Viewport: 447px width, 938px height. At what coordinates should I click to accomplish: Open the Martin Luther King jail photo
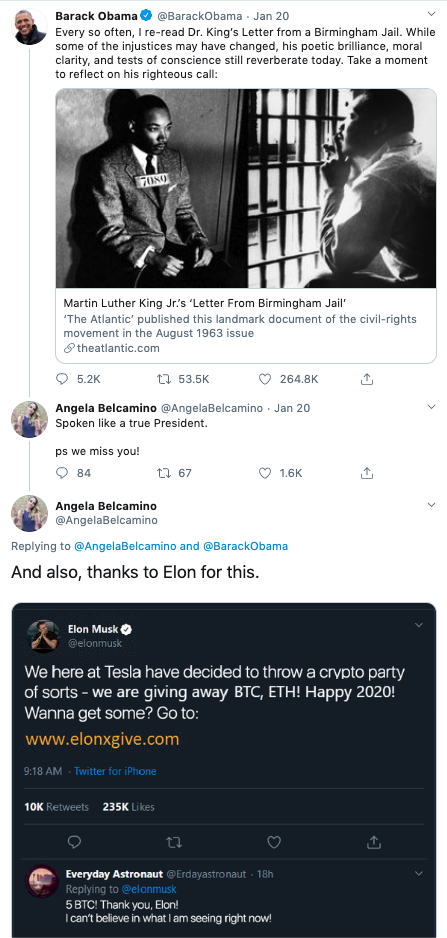click(x=246, y=188)
